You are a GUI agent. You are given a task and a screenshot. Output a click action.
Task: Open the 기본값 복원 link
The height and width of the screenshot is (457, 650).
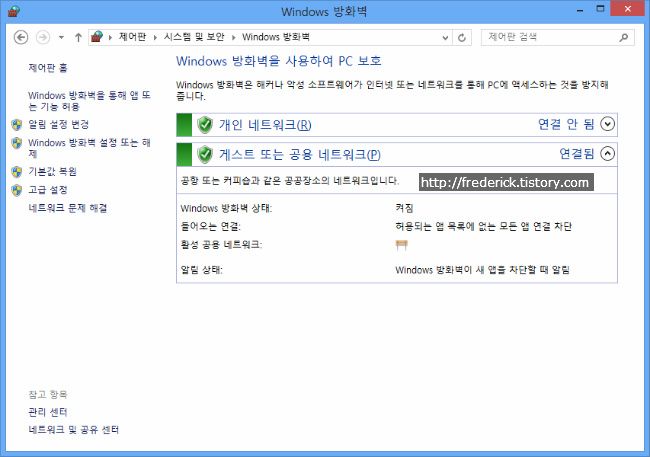pyautogui.click(x=52, y=171)
